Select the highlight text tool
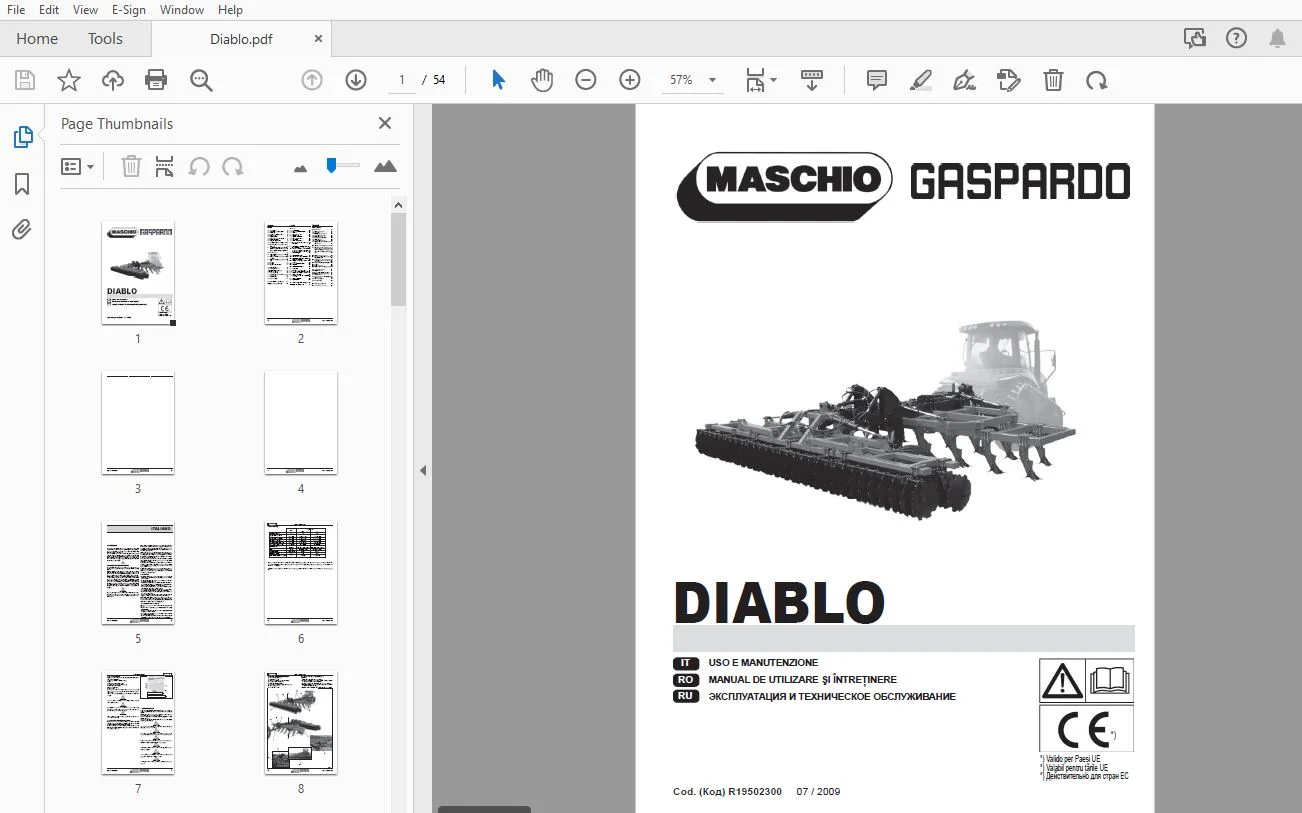This screenshot has height=813, width=1302. [x=921, y=80]
